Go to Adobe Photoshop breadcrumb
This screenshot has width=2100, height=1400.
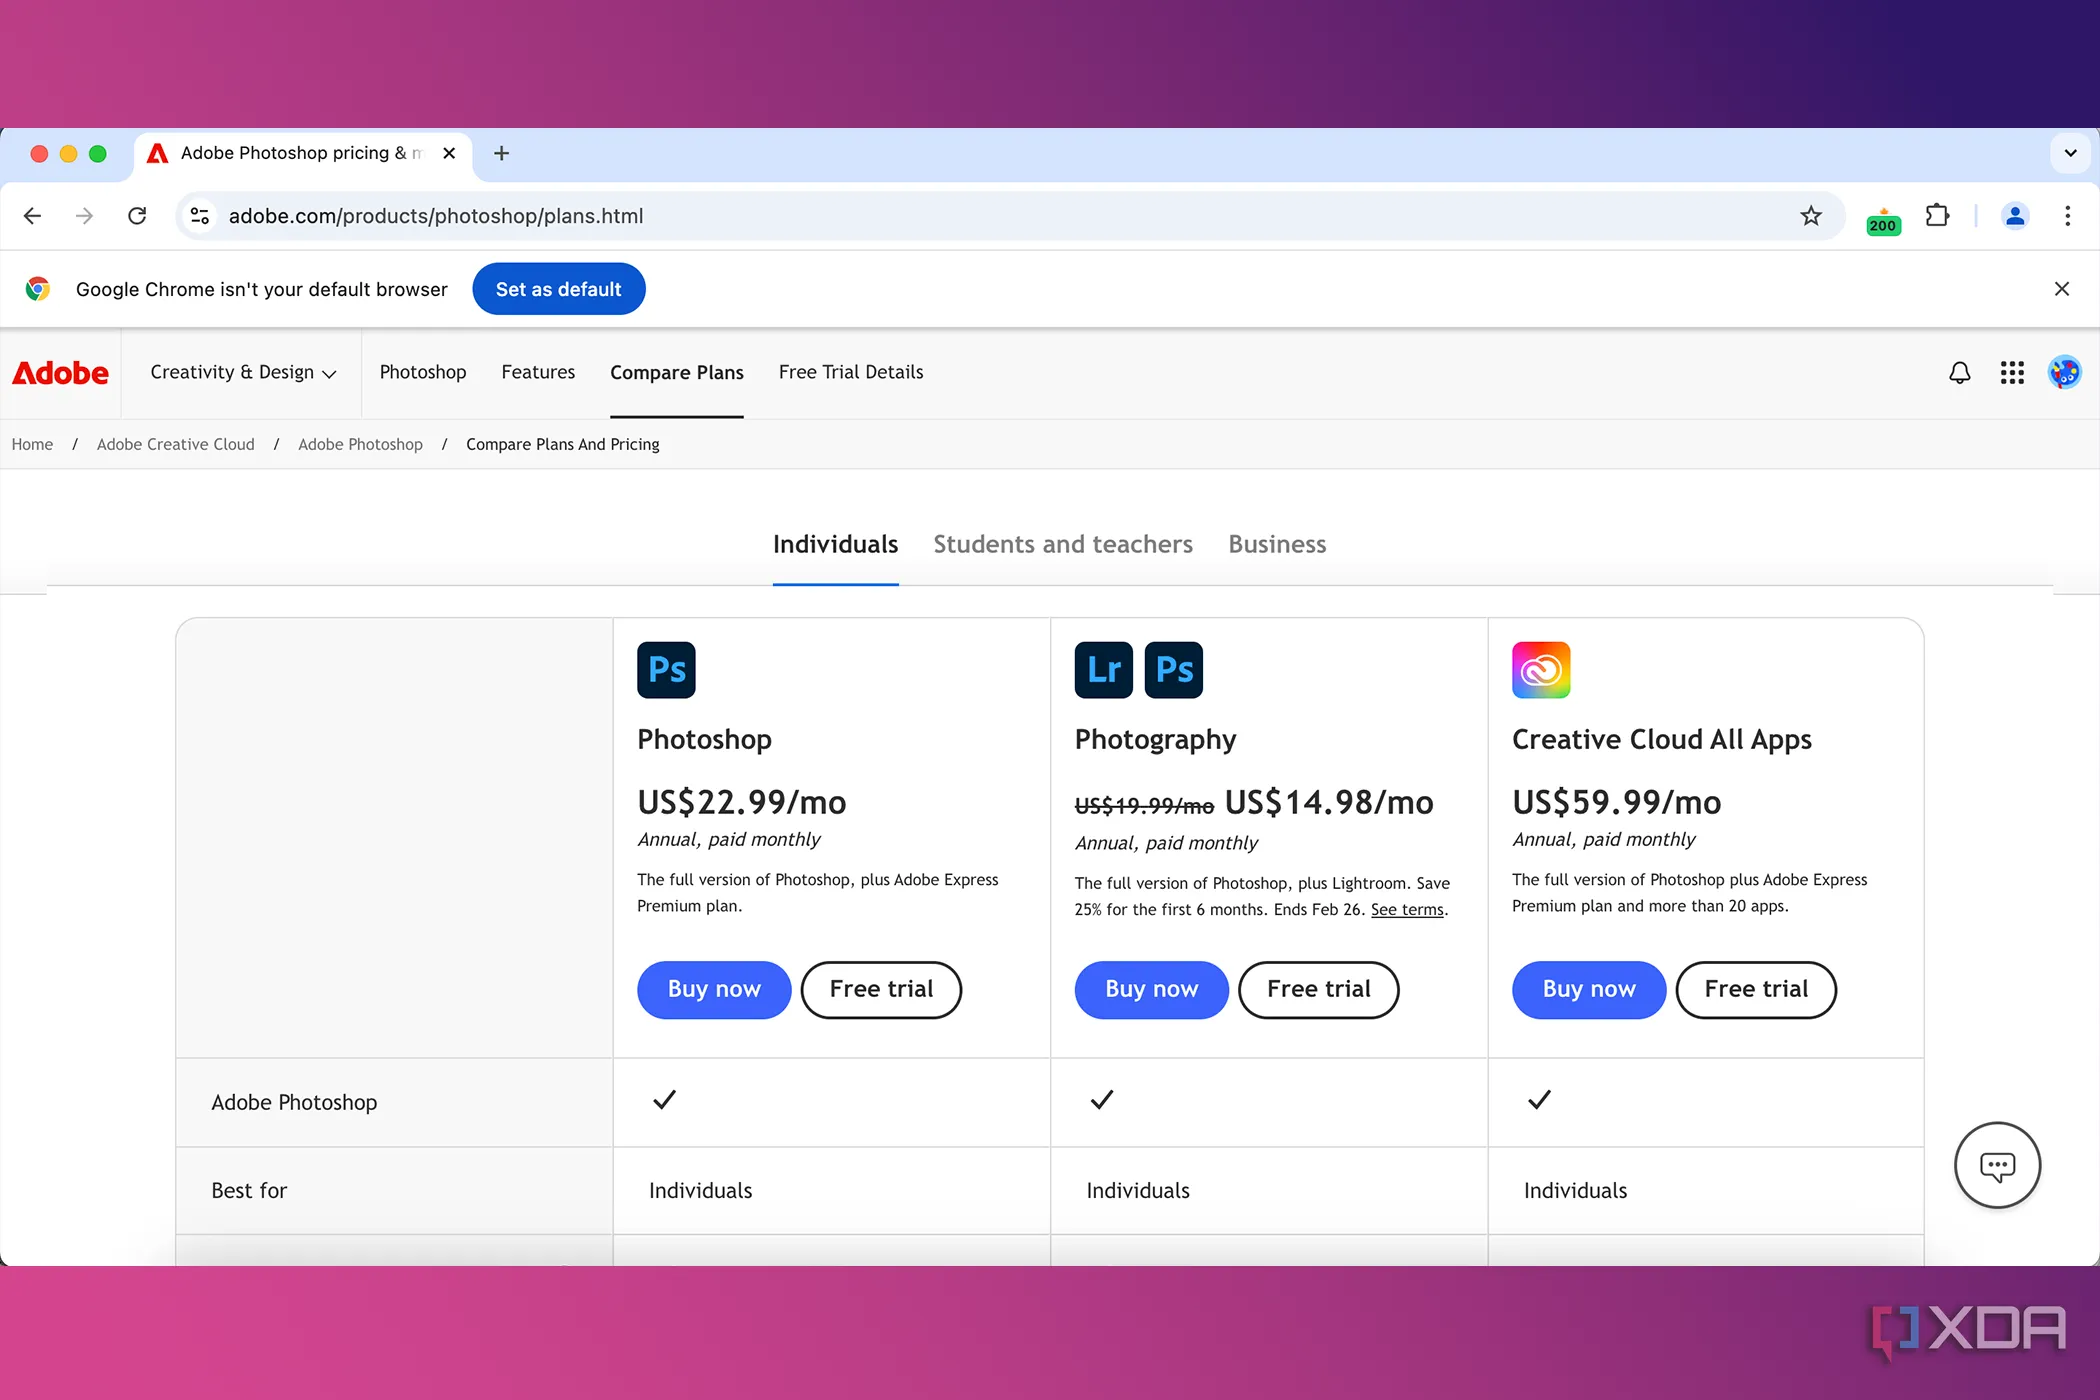[360, 444]
